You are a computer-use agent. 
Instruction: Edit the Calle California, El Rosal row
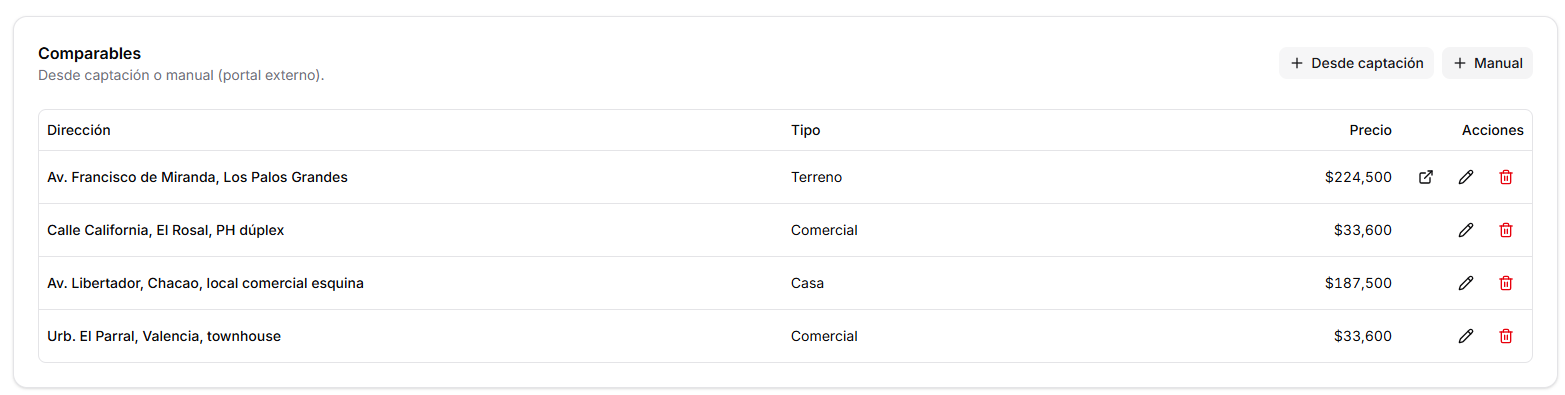[x=1465, y=230]
